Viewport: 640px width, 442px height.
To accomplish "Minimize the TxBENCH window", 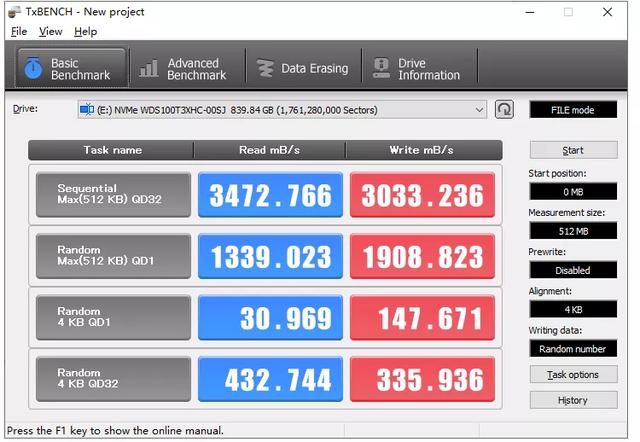I will (530, 12).
